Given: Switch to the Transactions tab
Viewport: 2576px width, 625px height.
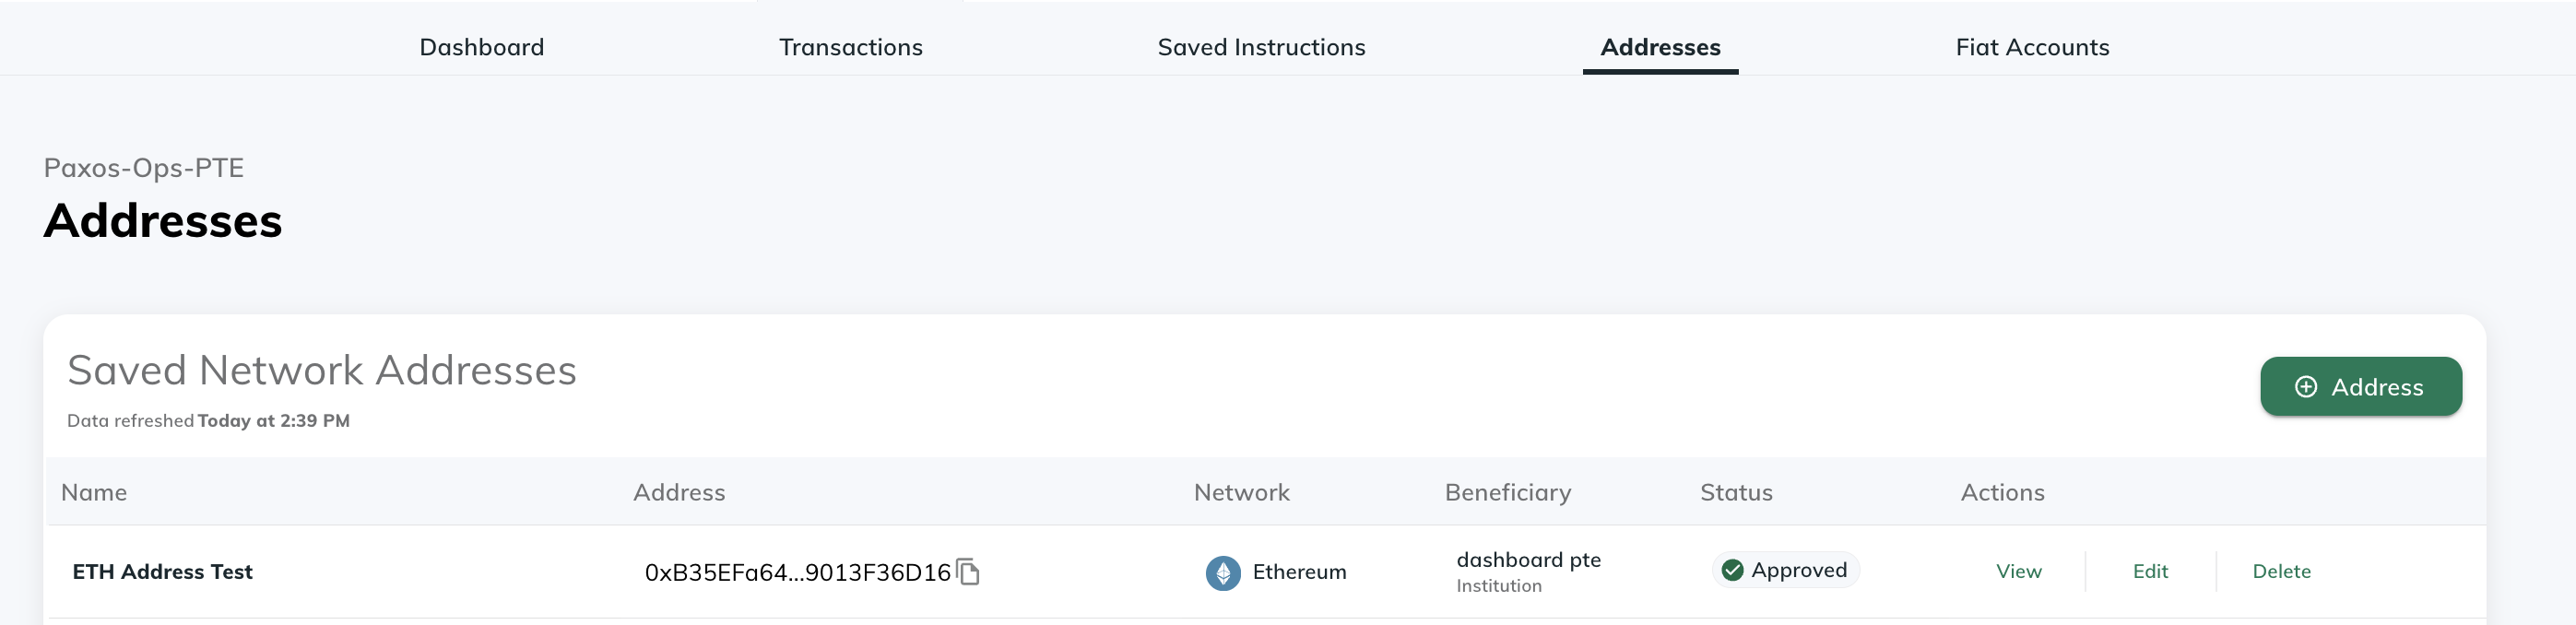Looking at the screenshot, I should pyautogui.click(x=851, y=47).
